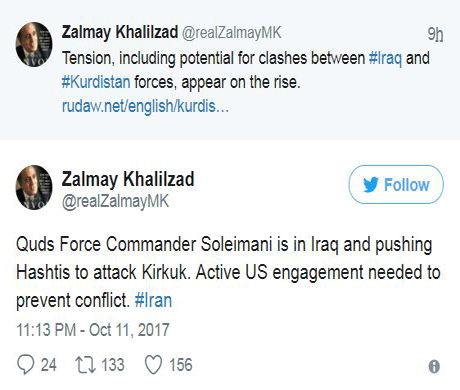460x390 pixels.
Task: Open the rudaw.net article link
Action: [145, 106]
